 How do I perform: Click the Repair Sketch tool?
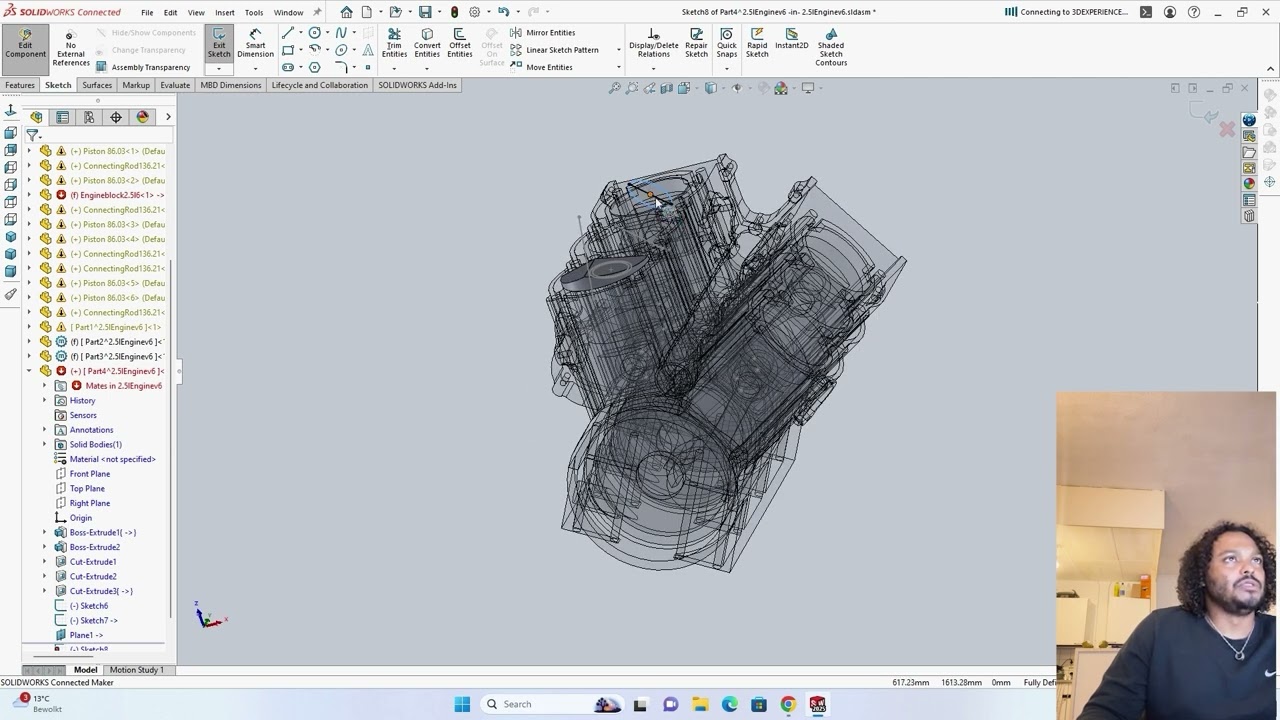click(696, 43)
